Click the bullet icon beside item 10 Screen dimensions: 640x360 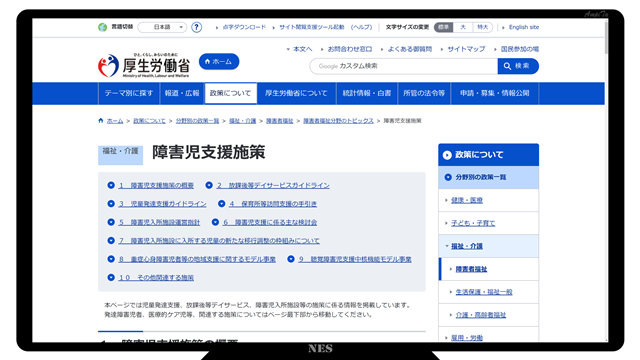coord(111,277)
